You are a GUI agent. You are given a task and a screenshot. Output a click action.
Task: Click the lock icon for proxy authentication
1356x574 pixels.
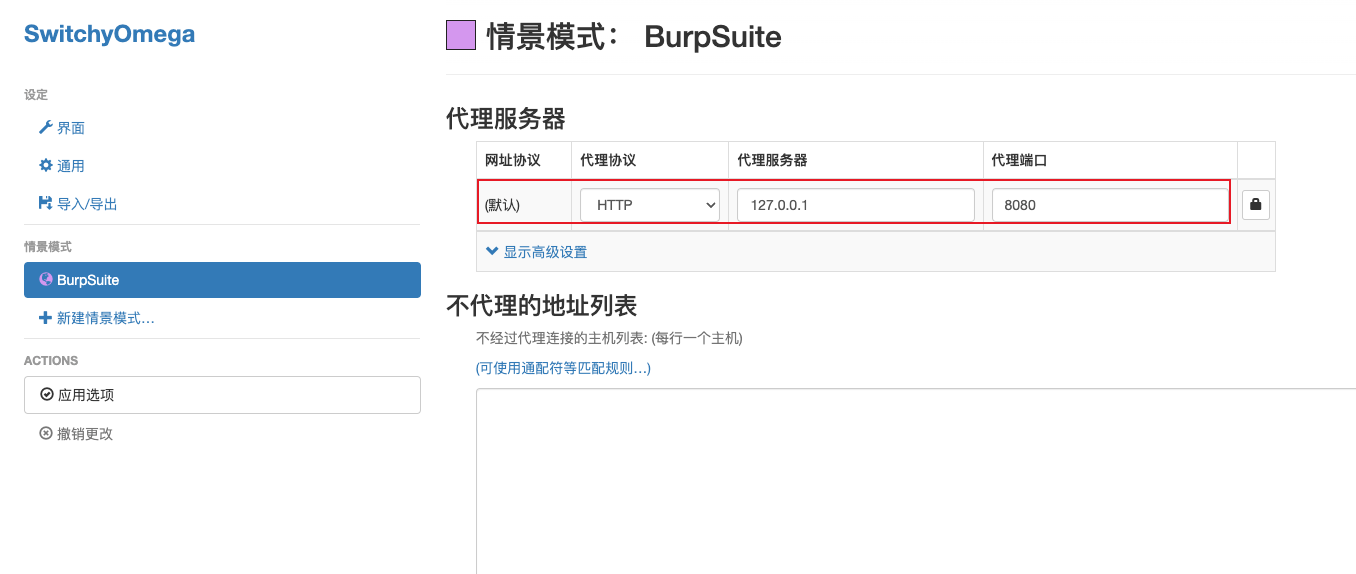click(x=1256, y=205)
